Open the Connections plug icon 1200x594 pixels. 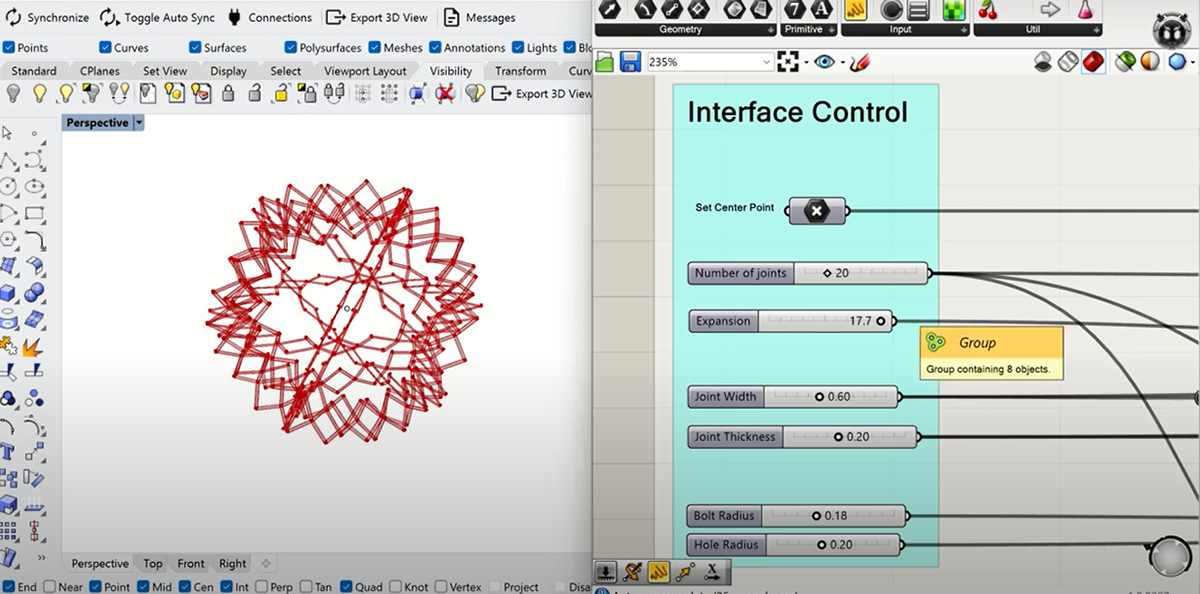pyautogui.click(x=234, y=17)
